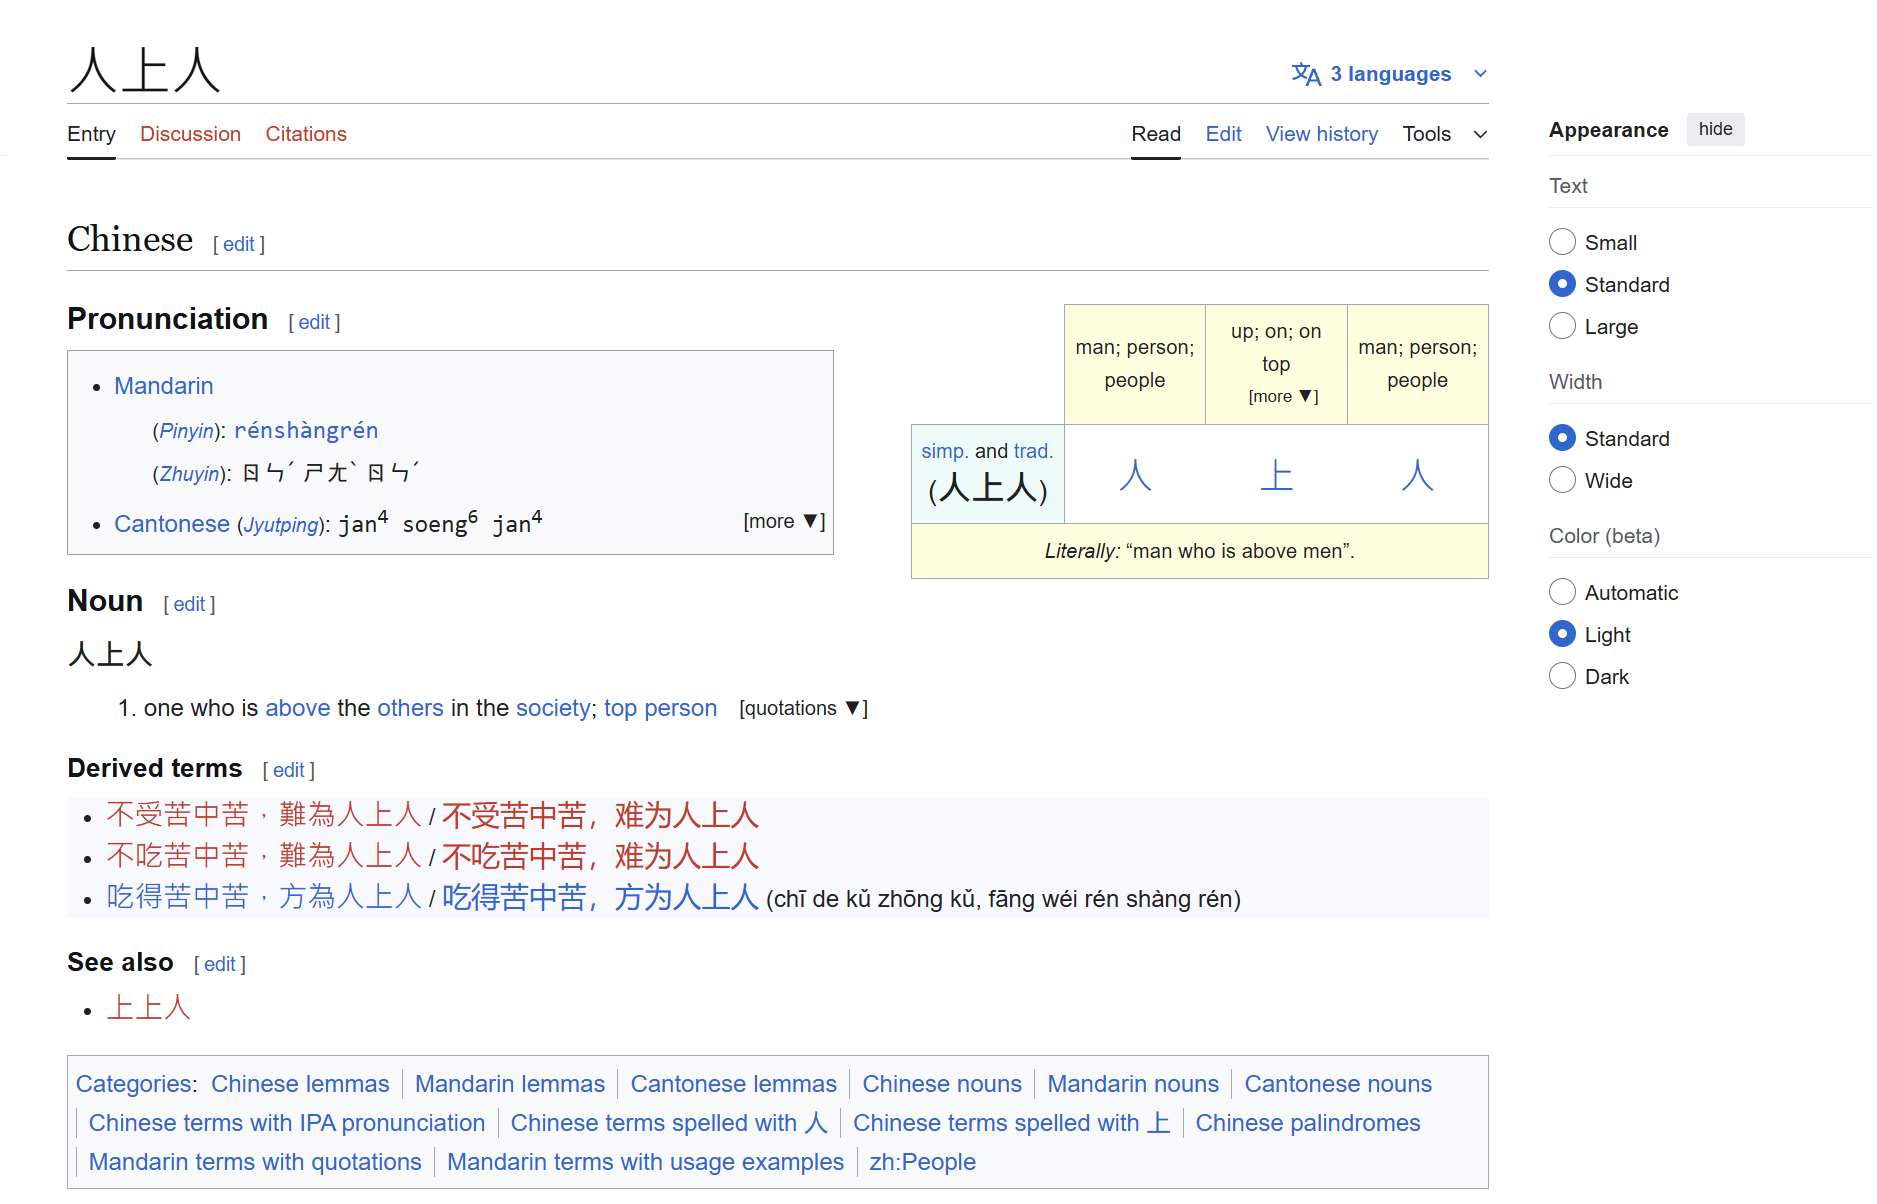
Task: Select Standard text size
Action: 1562,284
